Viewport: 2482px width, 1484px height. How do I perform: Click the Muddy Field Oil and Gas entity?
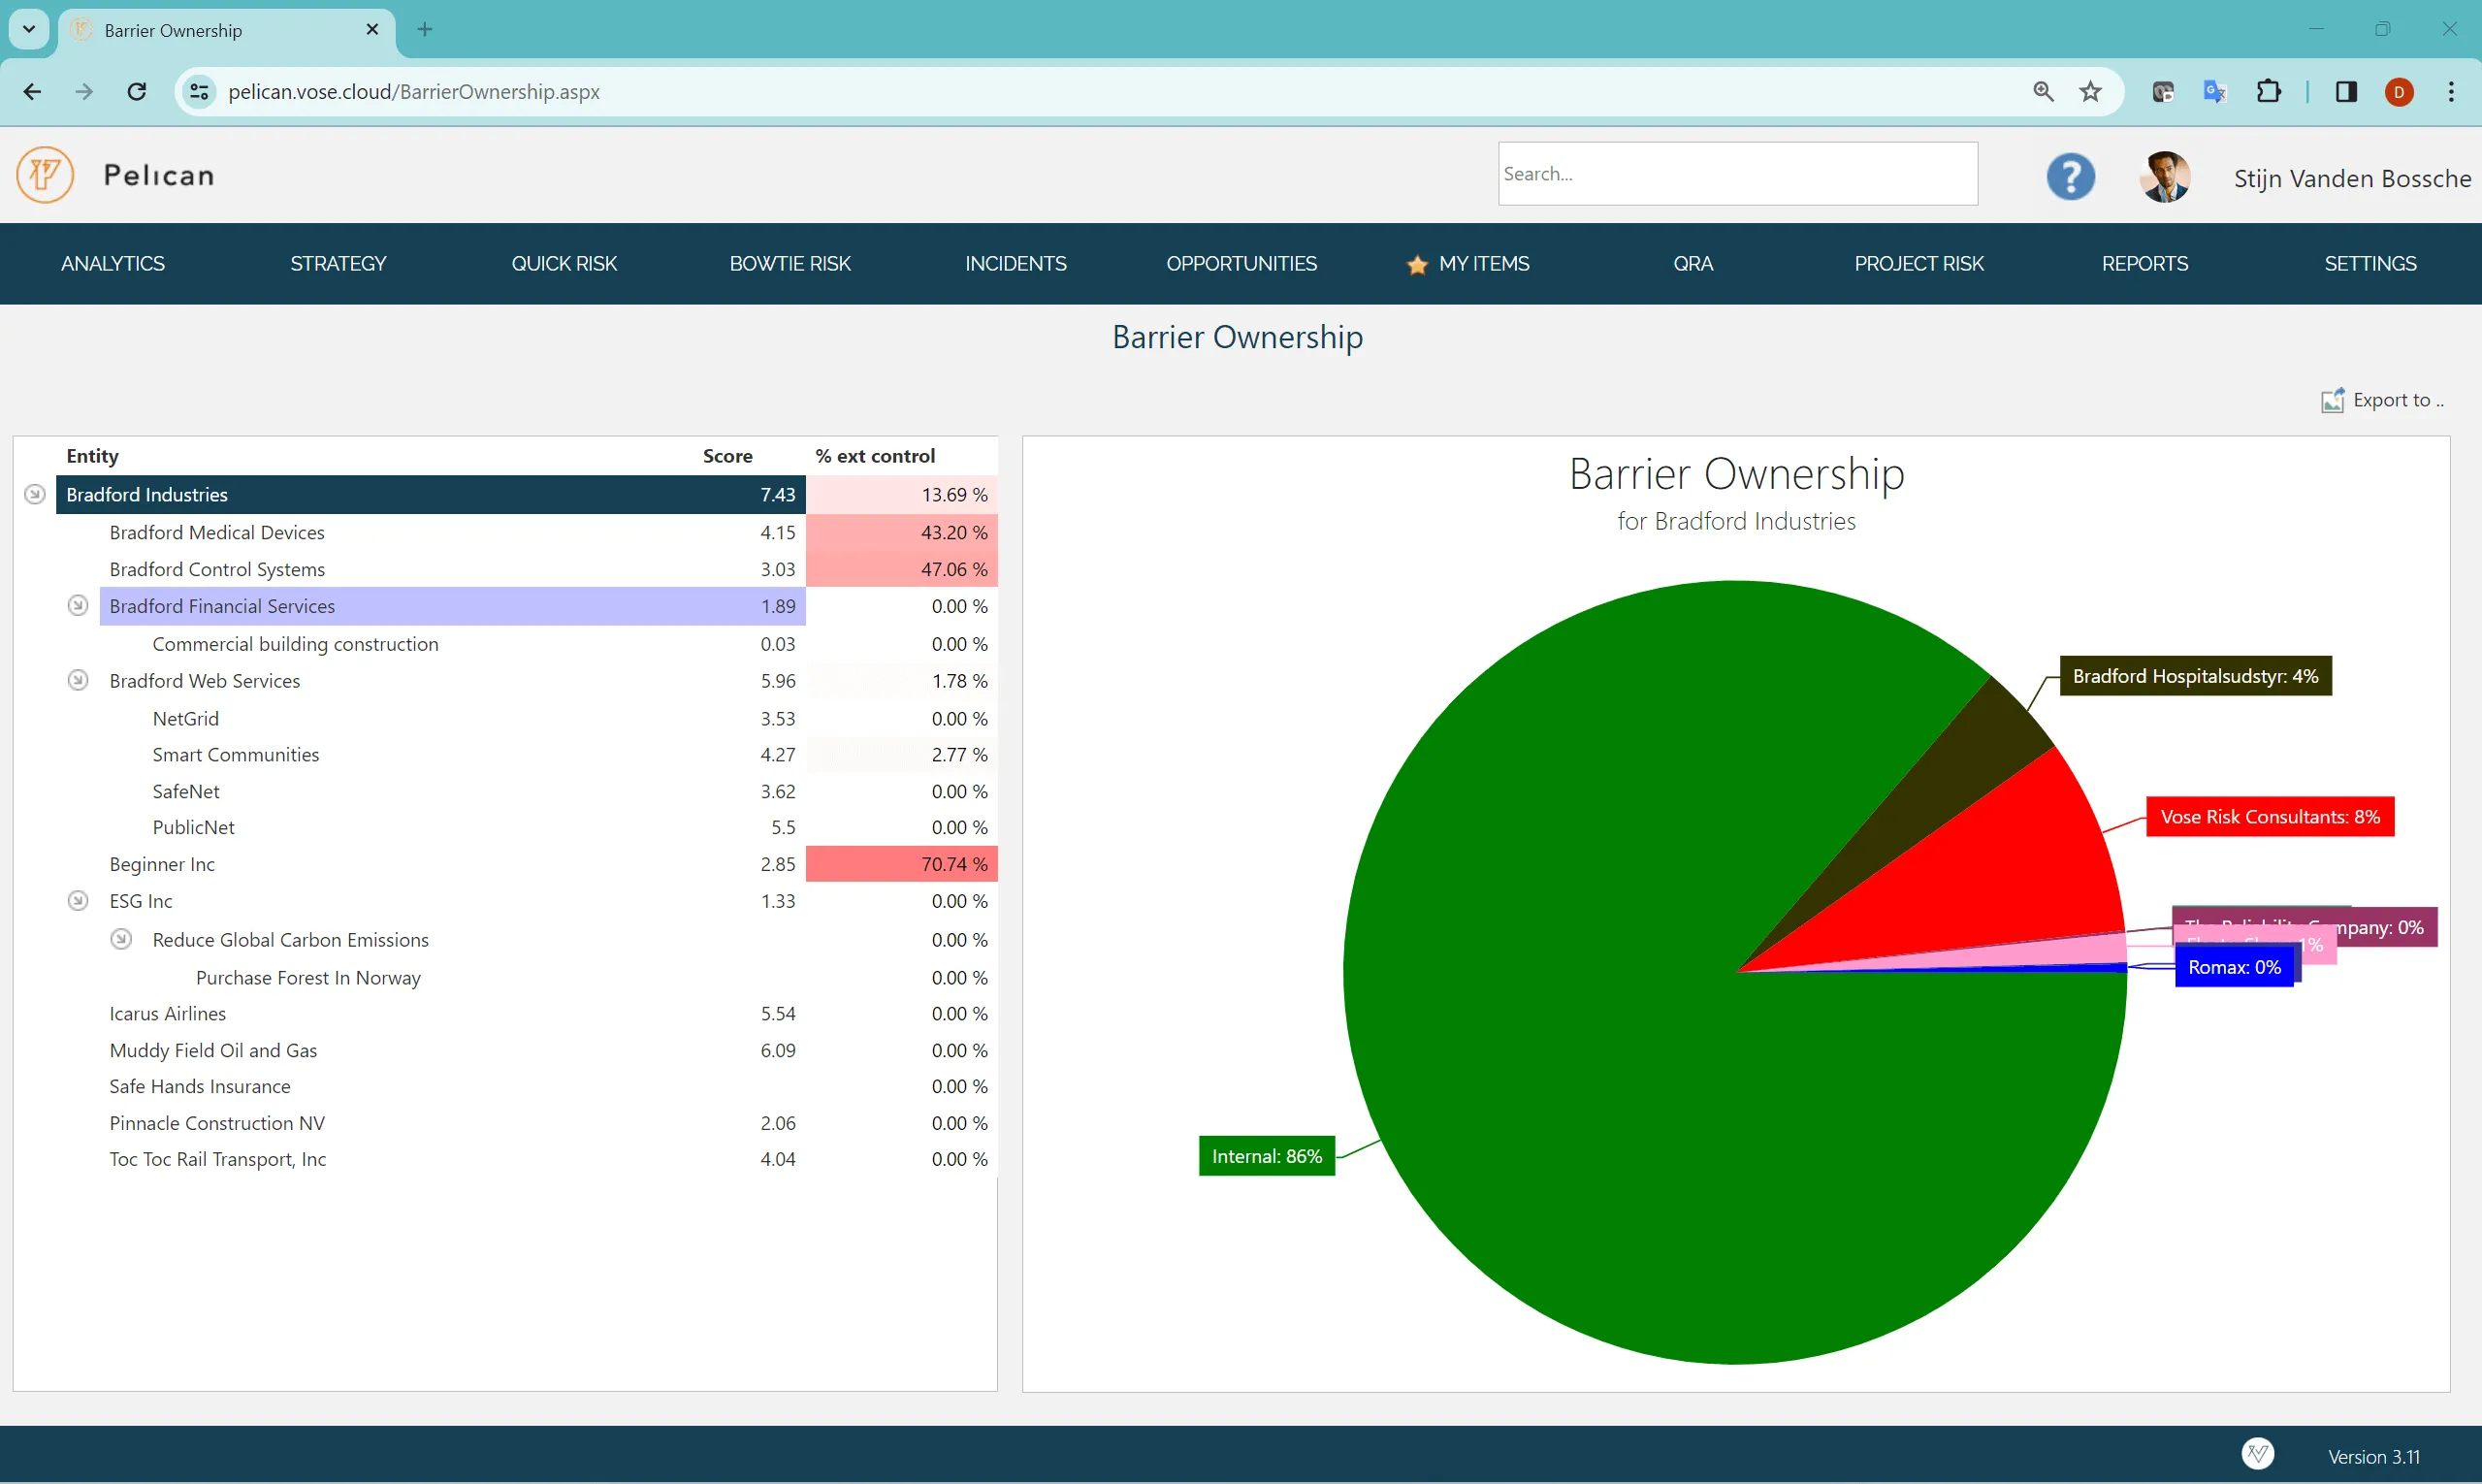point(213,1050)
